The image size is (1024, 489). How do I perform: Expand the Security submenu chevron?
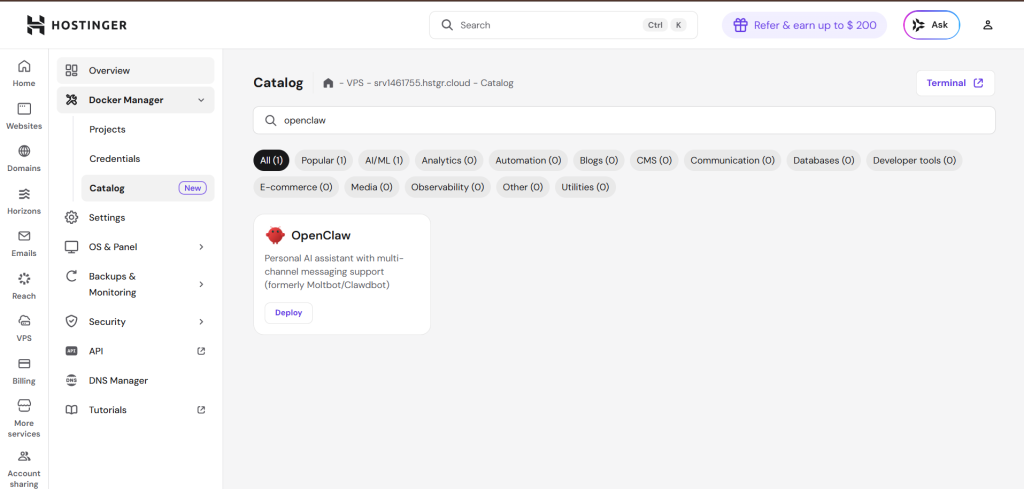[x=201, y=321]
